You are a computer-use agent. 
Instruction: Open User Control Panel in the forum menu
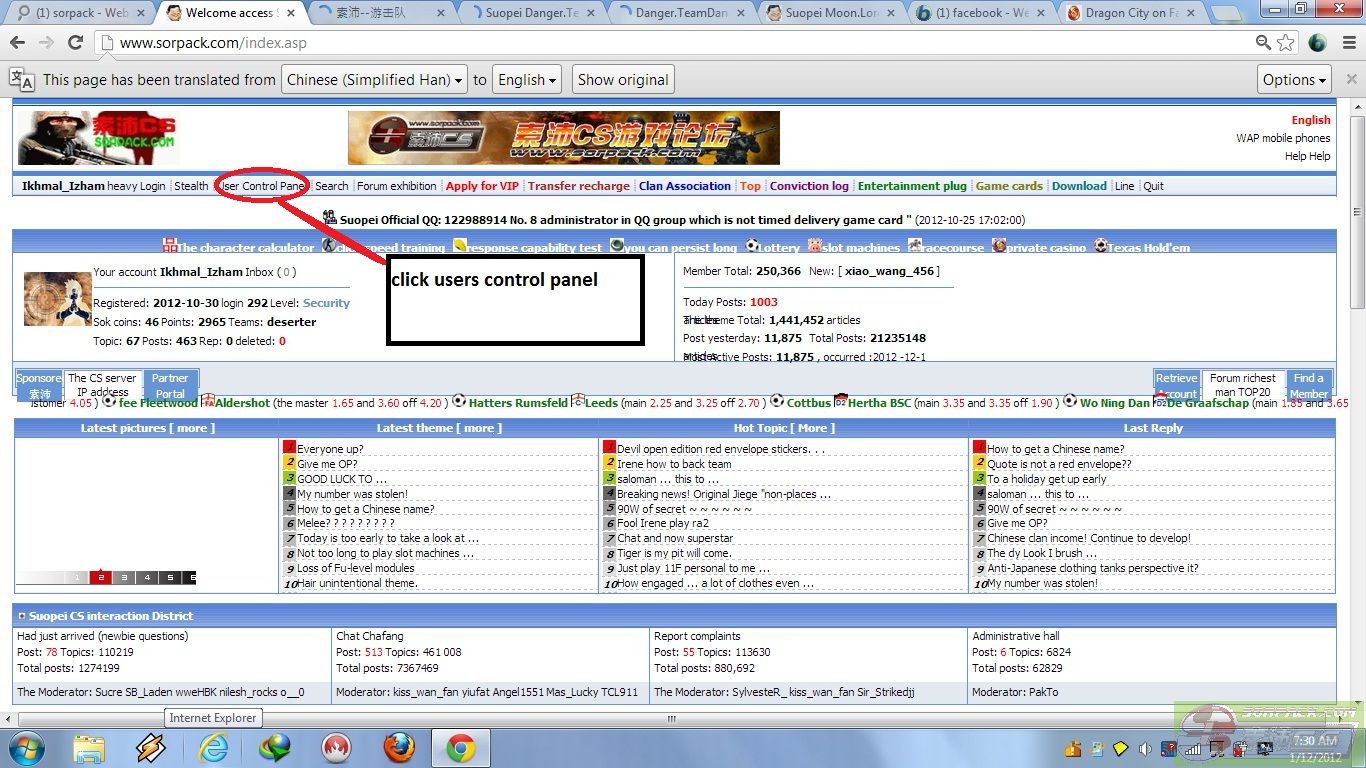[262, 186]
